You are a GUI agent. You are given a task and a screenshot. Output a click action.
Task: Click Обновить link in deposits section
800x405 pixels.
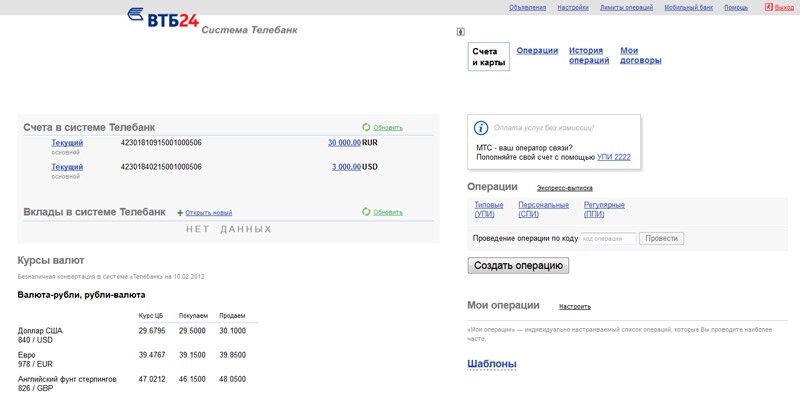pyautogui.click(x=388, y=212)
